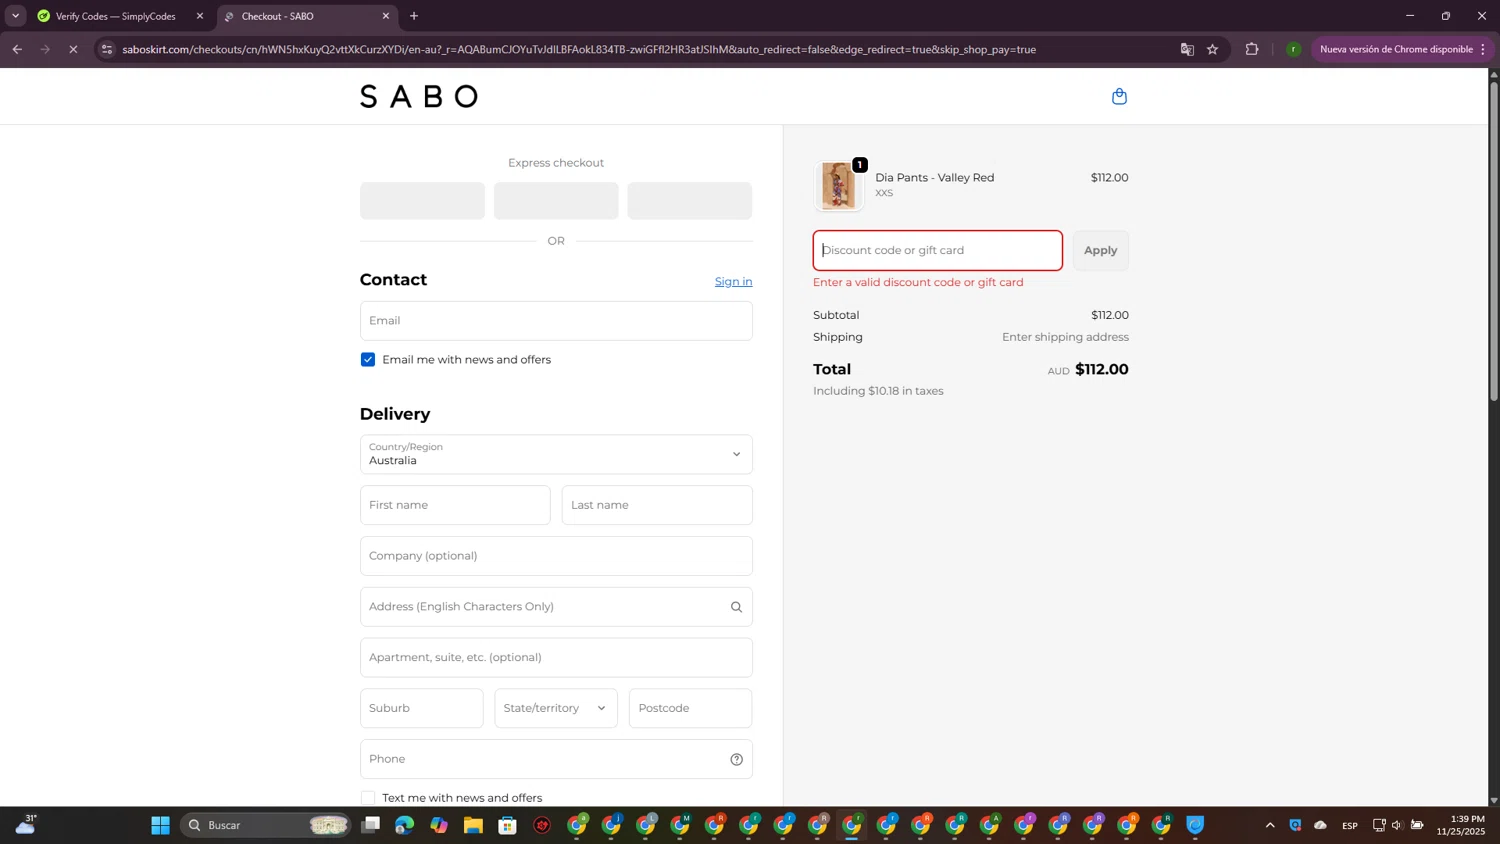The image size is (1500, 844).
Task: Open the clock showing 1:39 PM
Action: click(x=1460, y=825)
